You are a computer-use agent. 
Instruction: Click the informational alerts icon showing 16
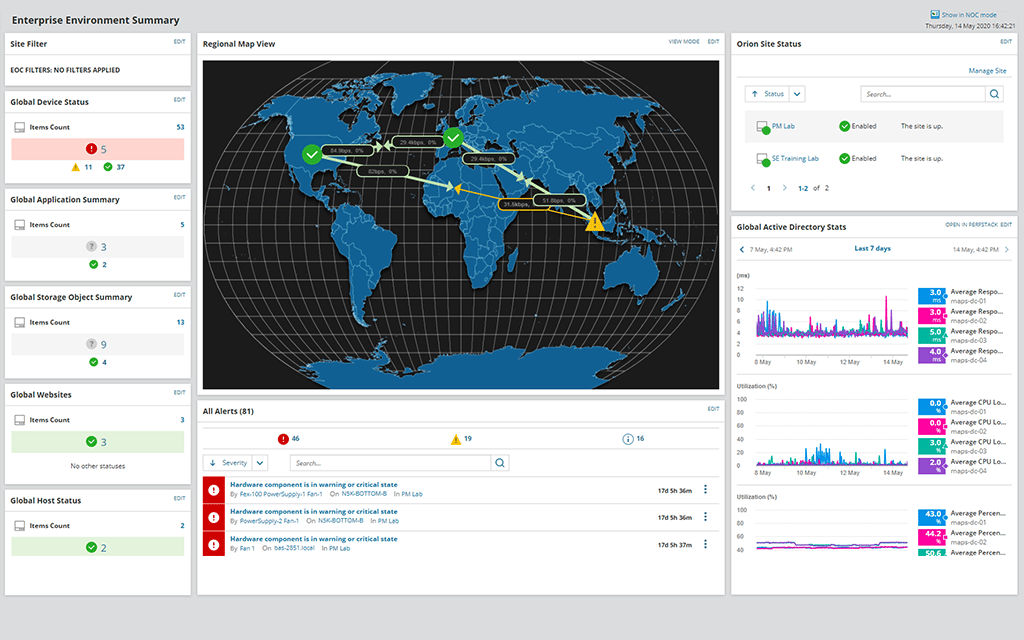(x=628, y=438)
